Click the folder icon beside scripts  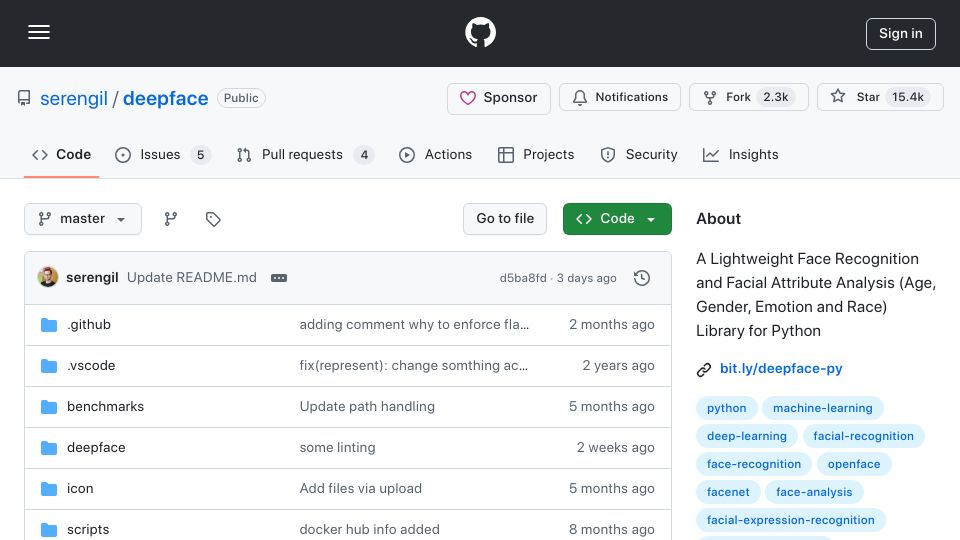coord(49,530)
